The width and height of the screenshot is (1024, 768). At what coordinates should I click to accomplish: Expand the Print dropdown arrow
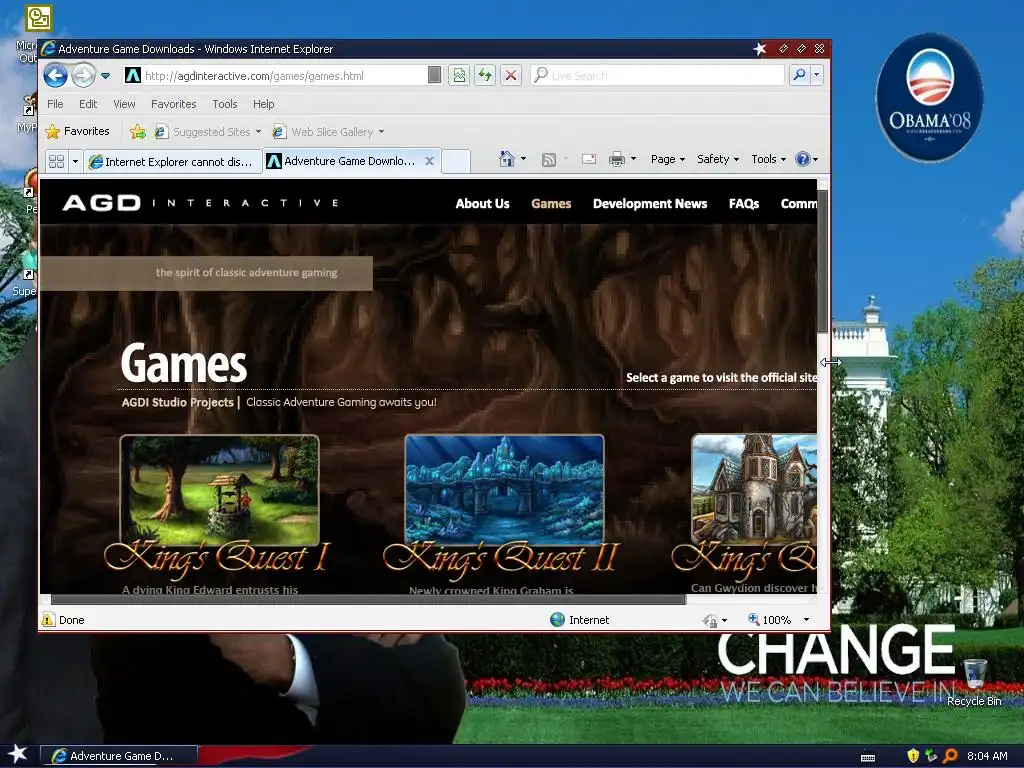633,159
